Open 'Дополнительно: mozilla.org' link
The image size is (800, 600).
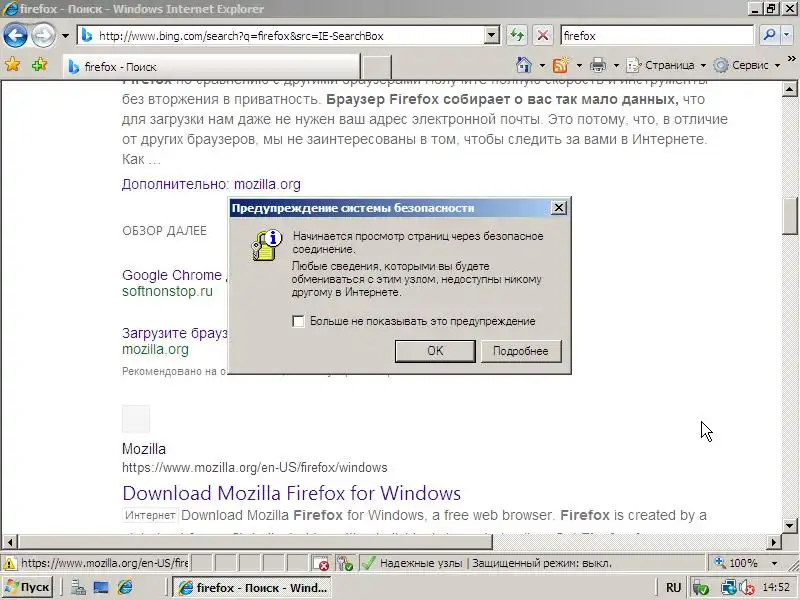(211, 184)
